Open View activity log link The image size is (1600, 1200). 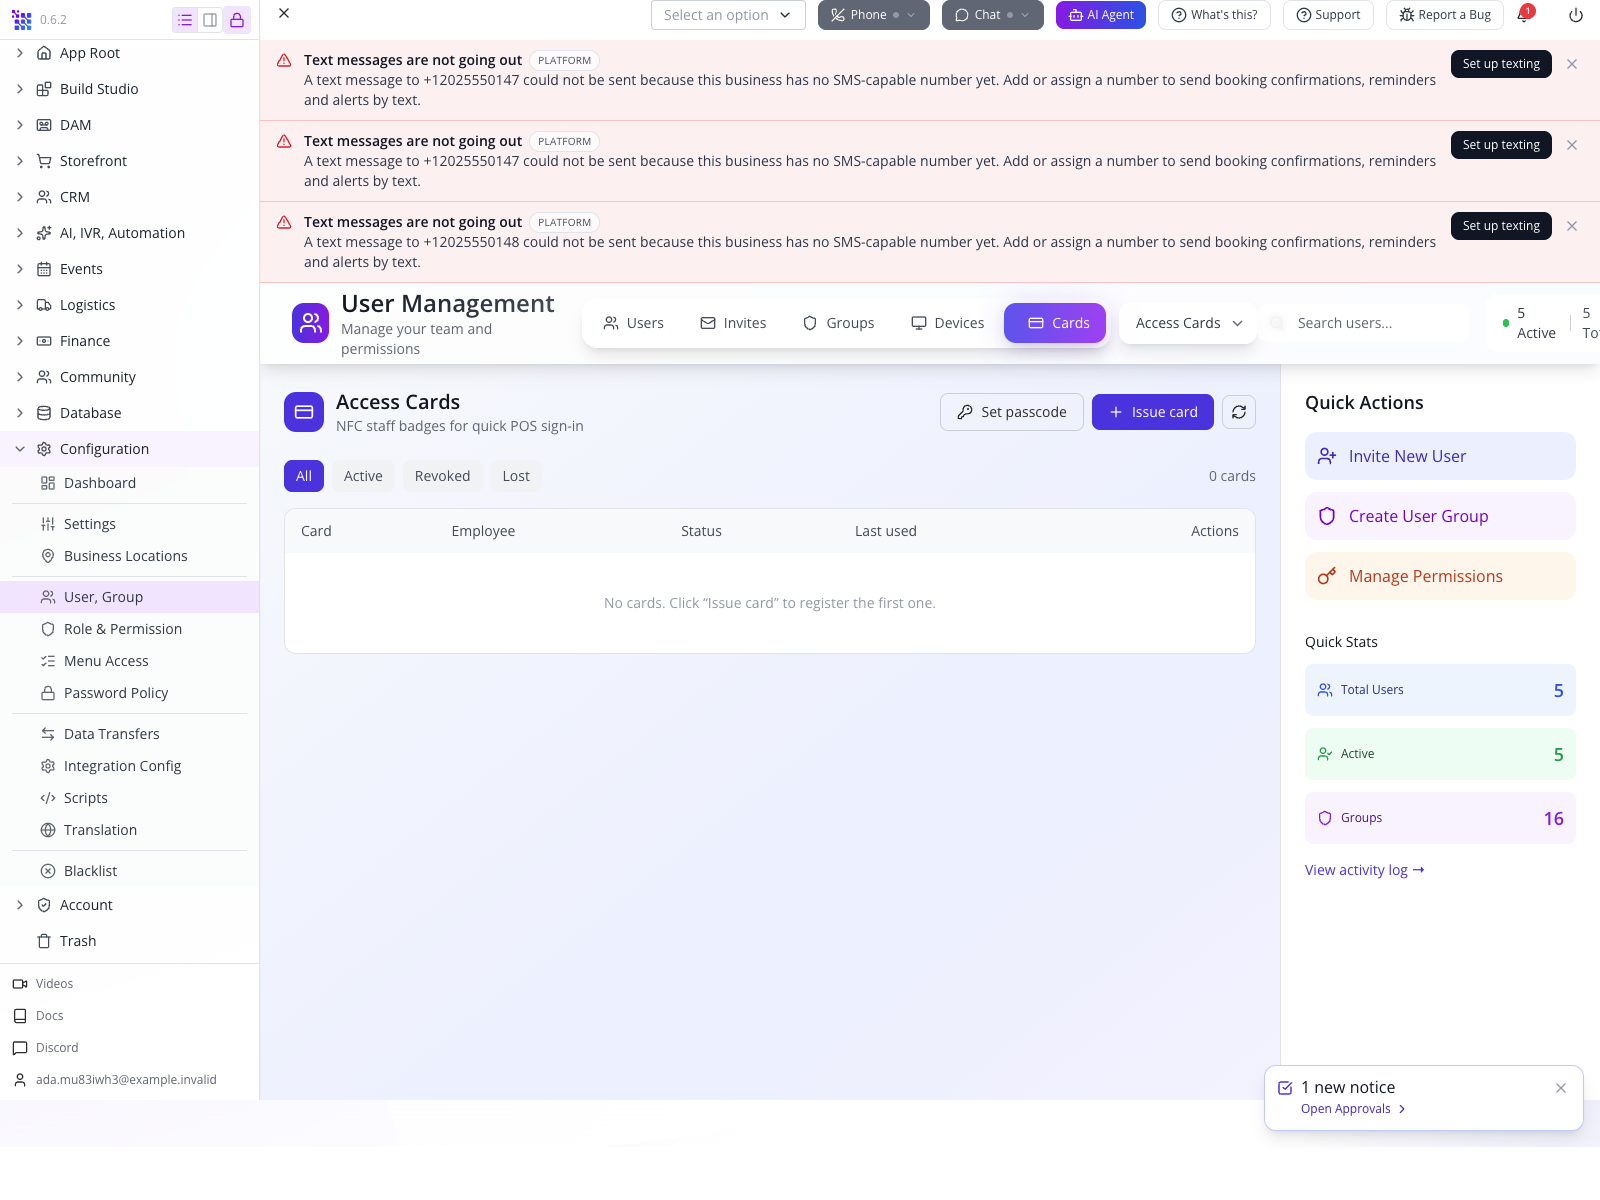click(1365, 870)
